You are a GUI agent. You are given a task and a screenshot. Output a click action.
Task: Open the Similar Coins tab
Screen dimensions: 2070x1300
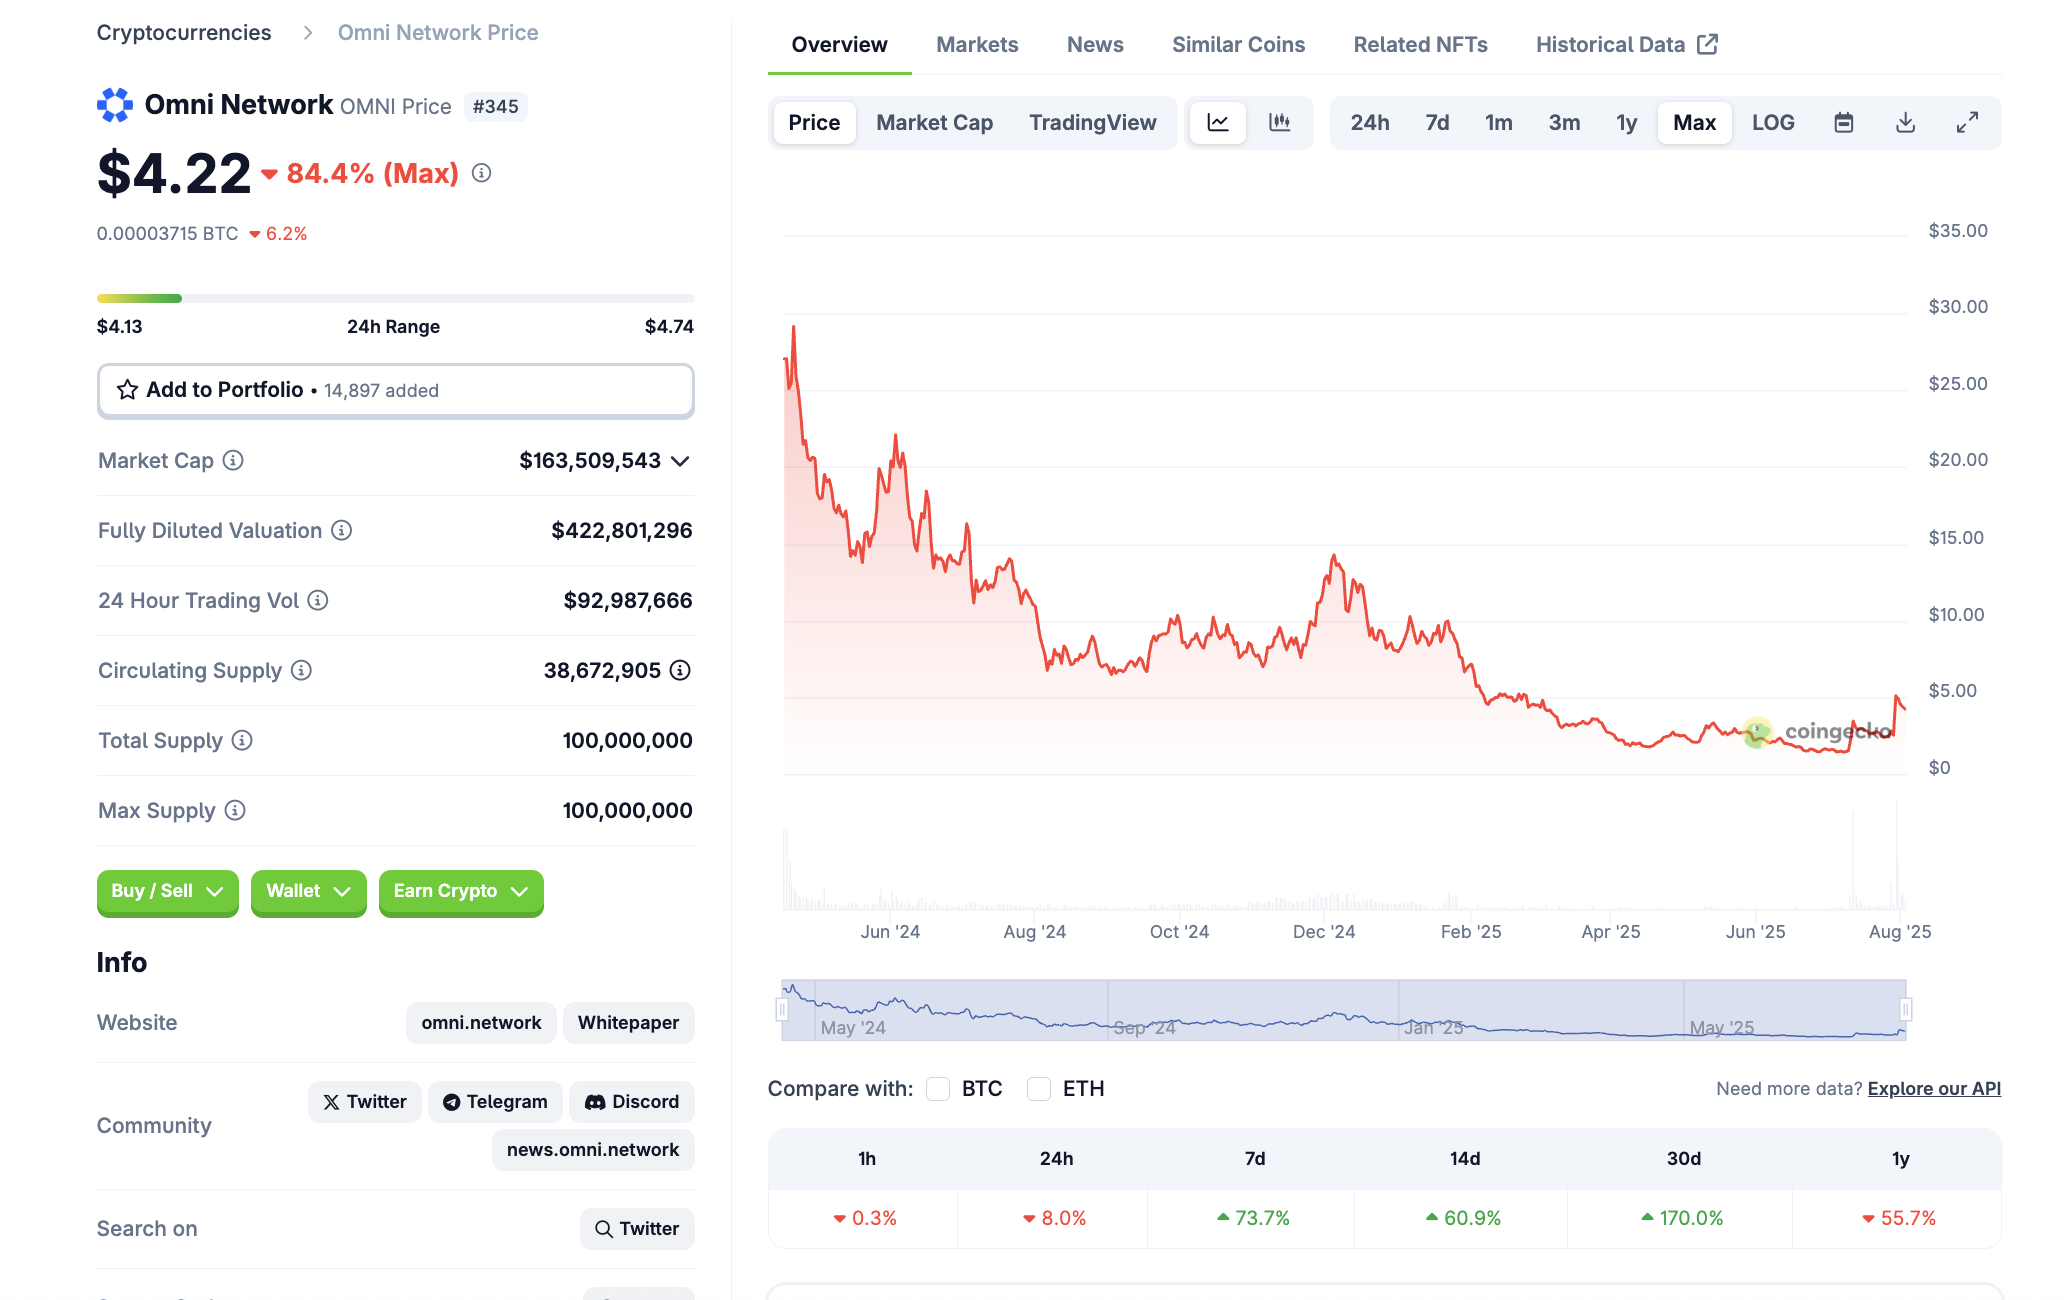[x=1238, y=45]
